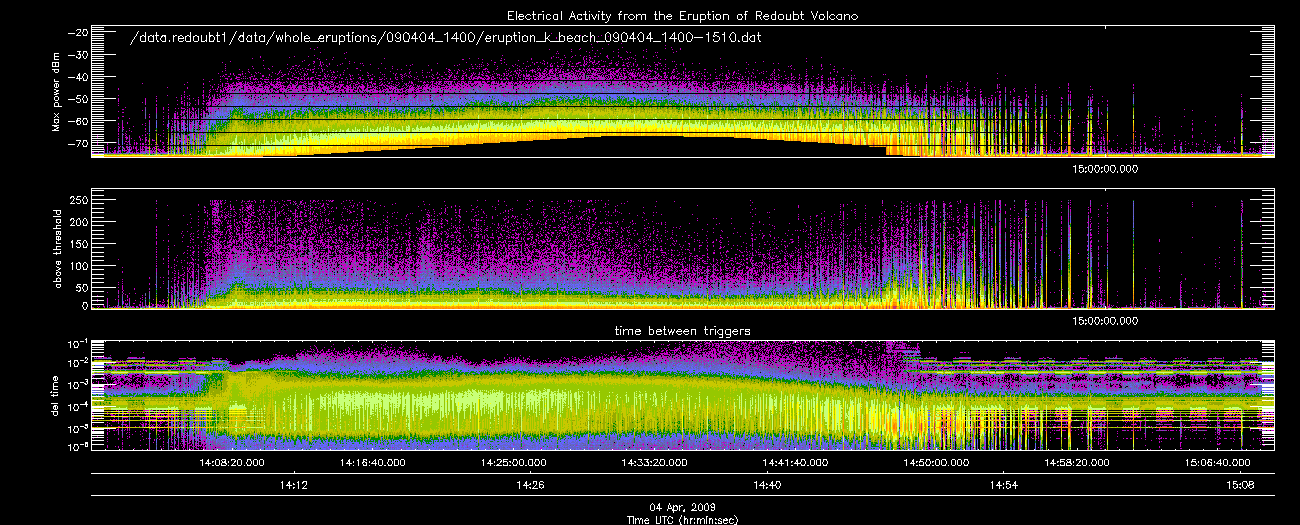The height and width of the screenshot is (525, 1300).
Task: Click the "above threshold" axis label
Action: point(57,248)
